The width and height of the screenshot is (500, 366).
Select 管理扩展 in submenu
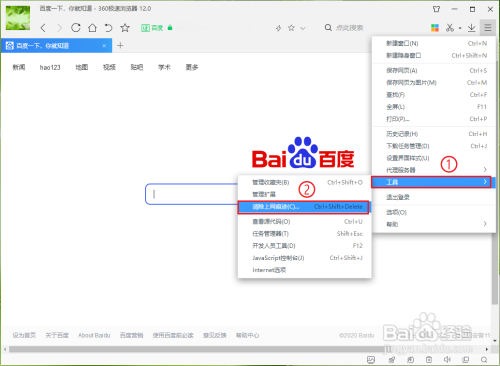304,194
